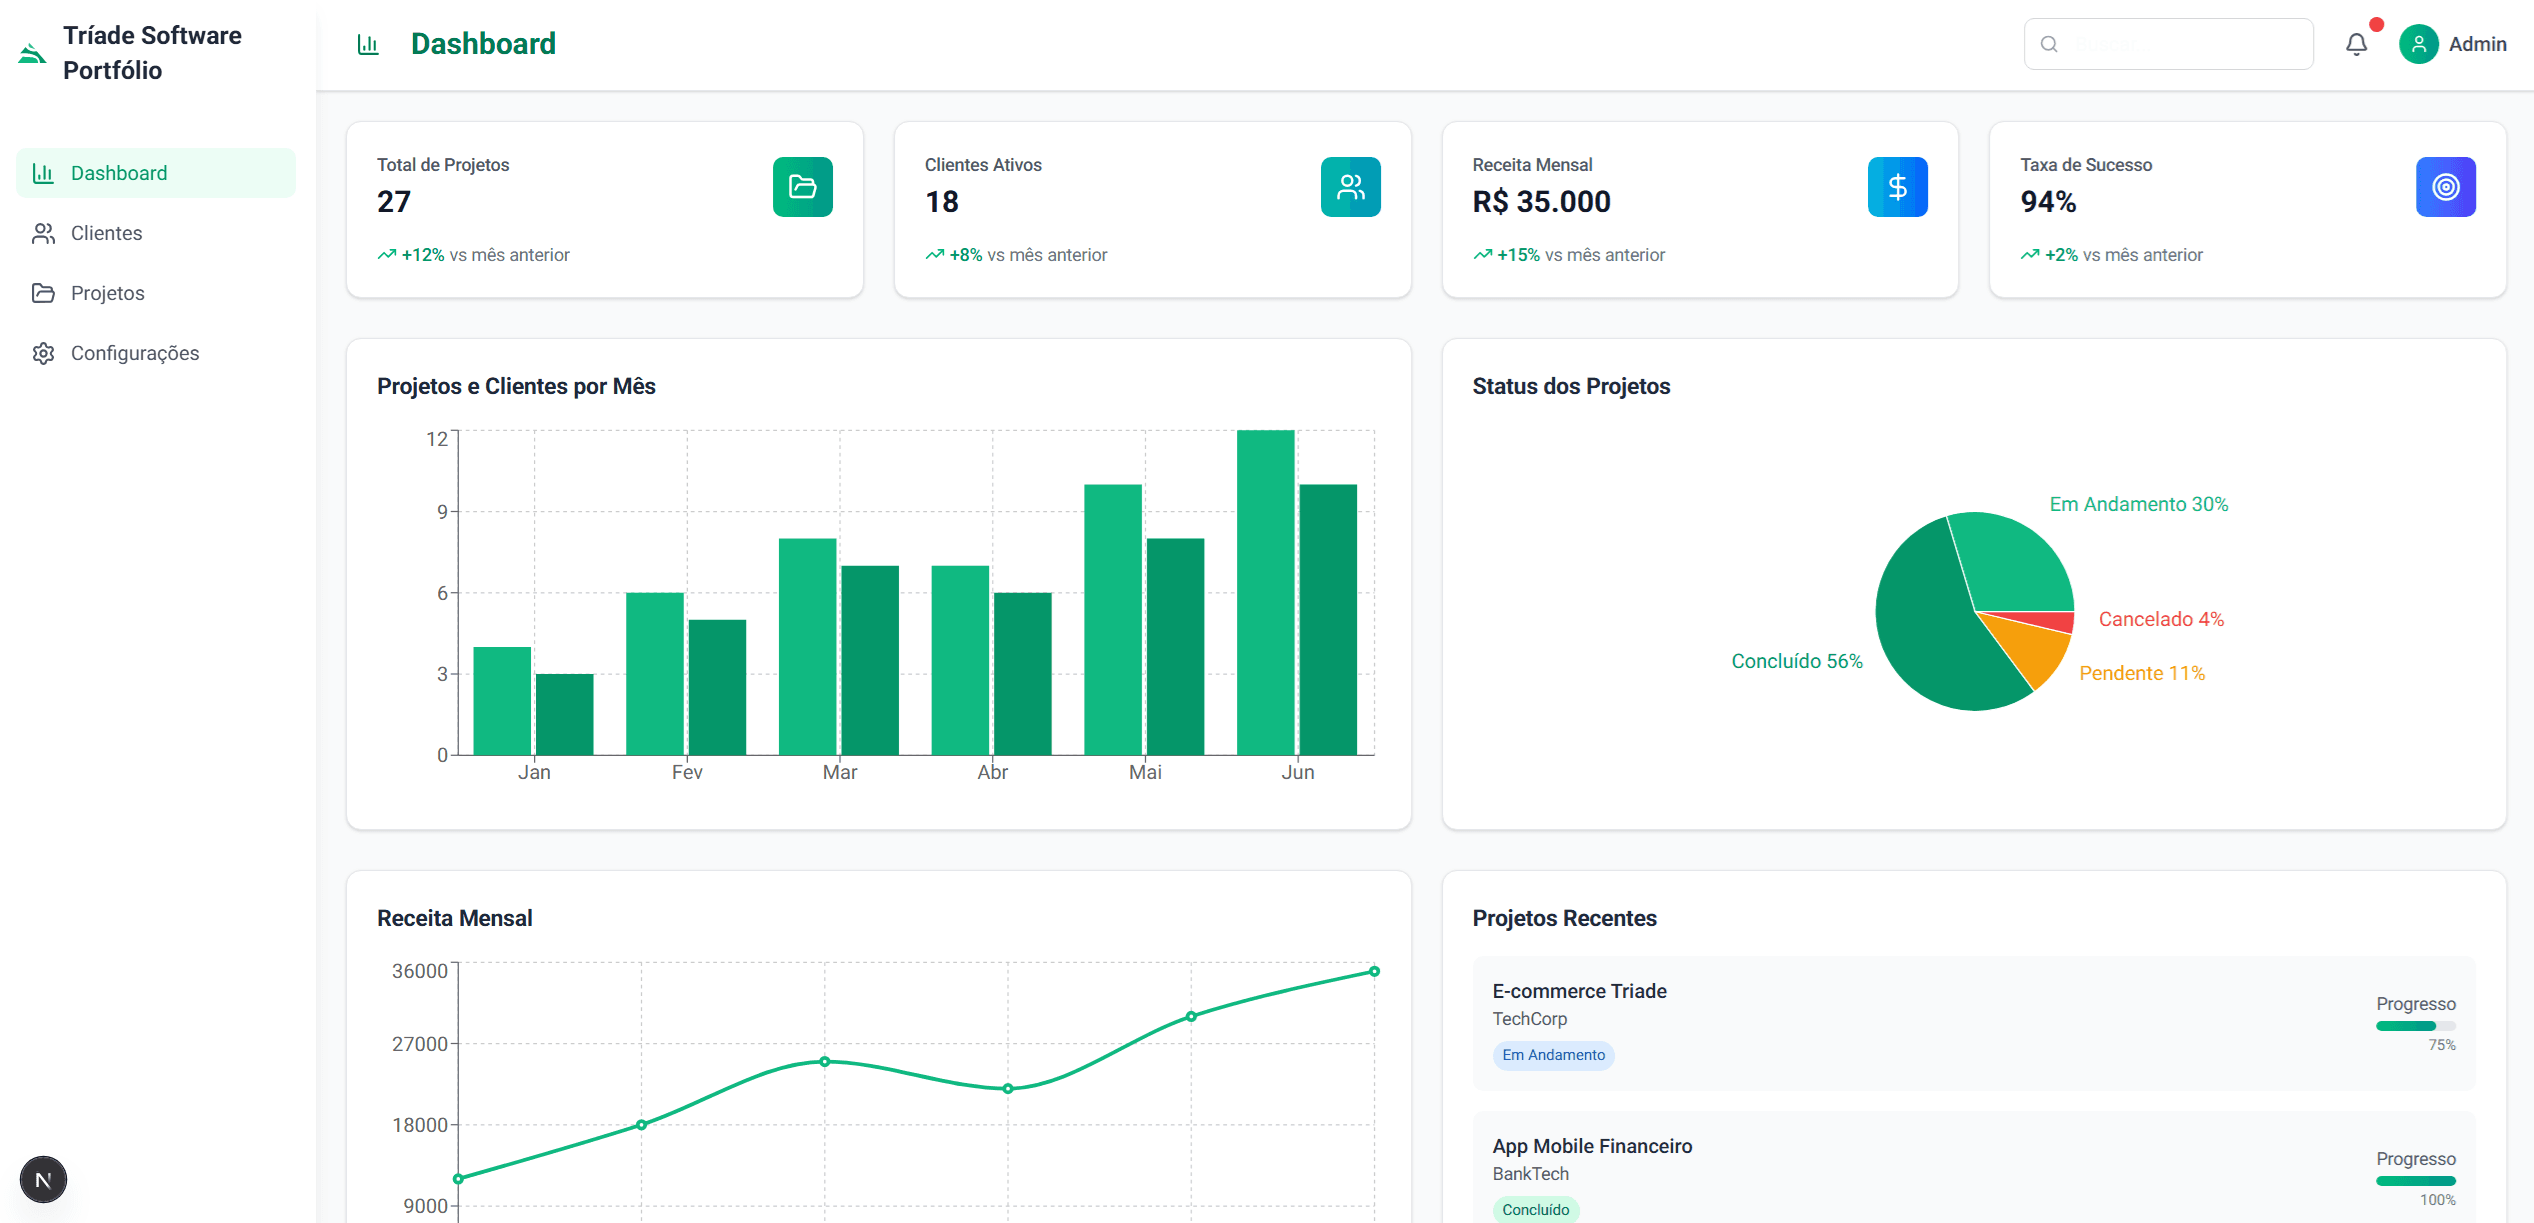2534x1223 pixels.
Task: Go to Clientes in sidebar
Action: pyautogui.click(x=156, y=233)
